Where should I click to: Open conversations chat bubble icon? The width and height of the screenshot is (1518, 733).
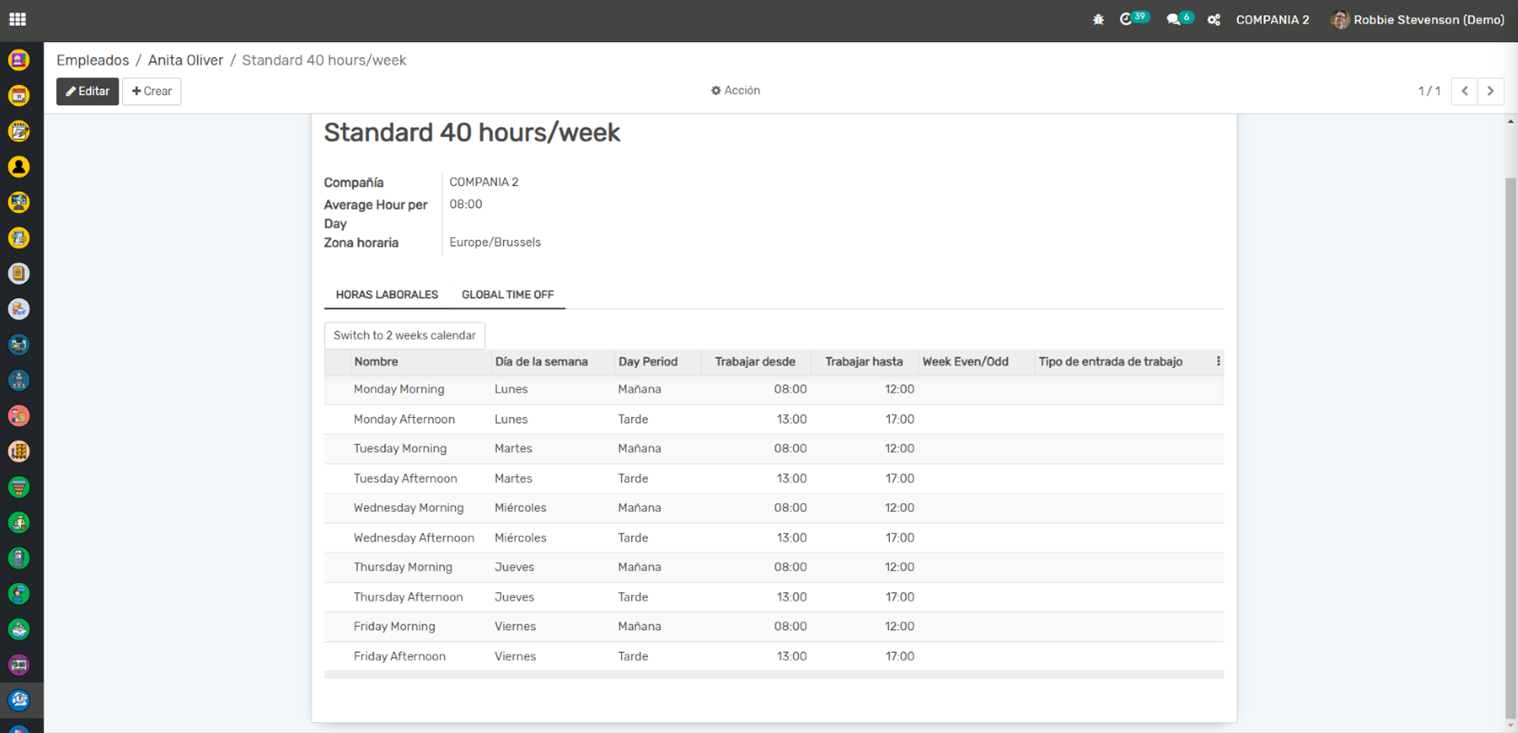point(1173,19)
